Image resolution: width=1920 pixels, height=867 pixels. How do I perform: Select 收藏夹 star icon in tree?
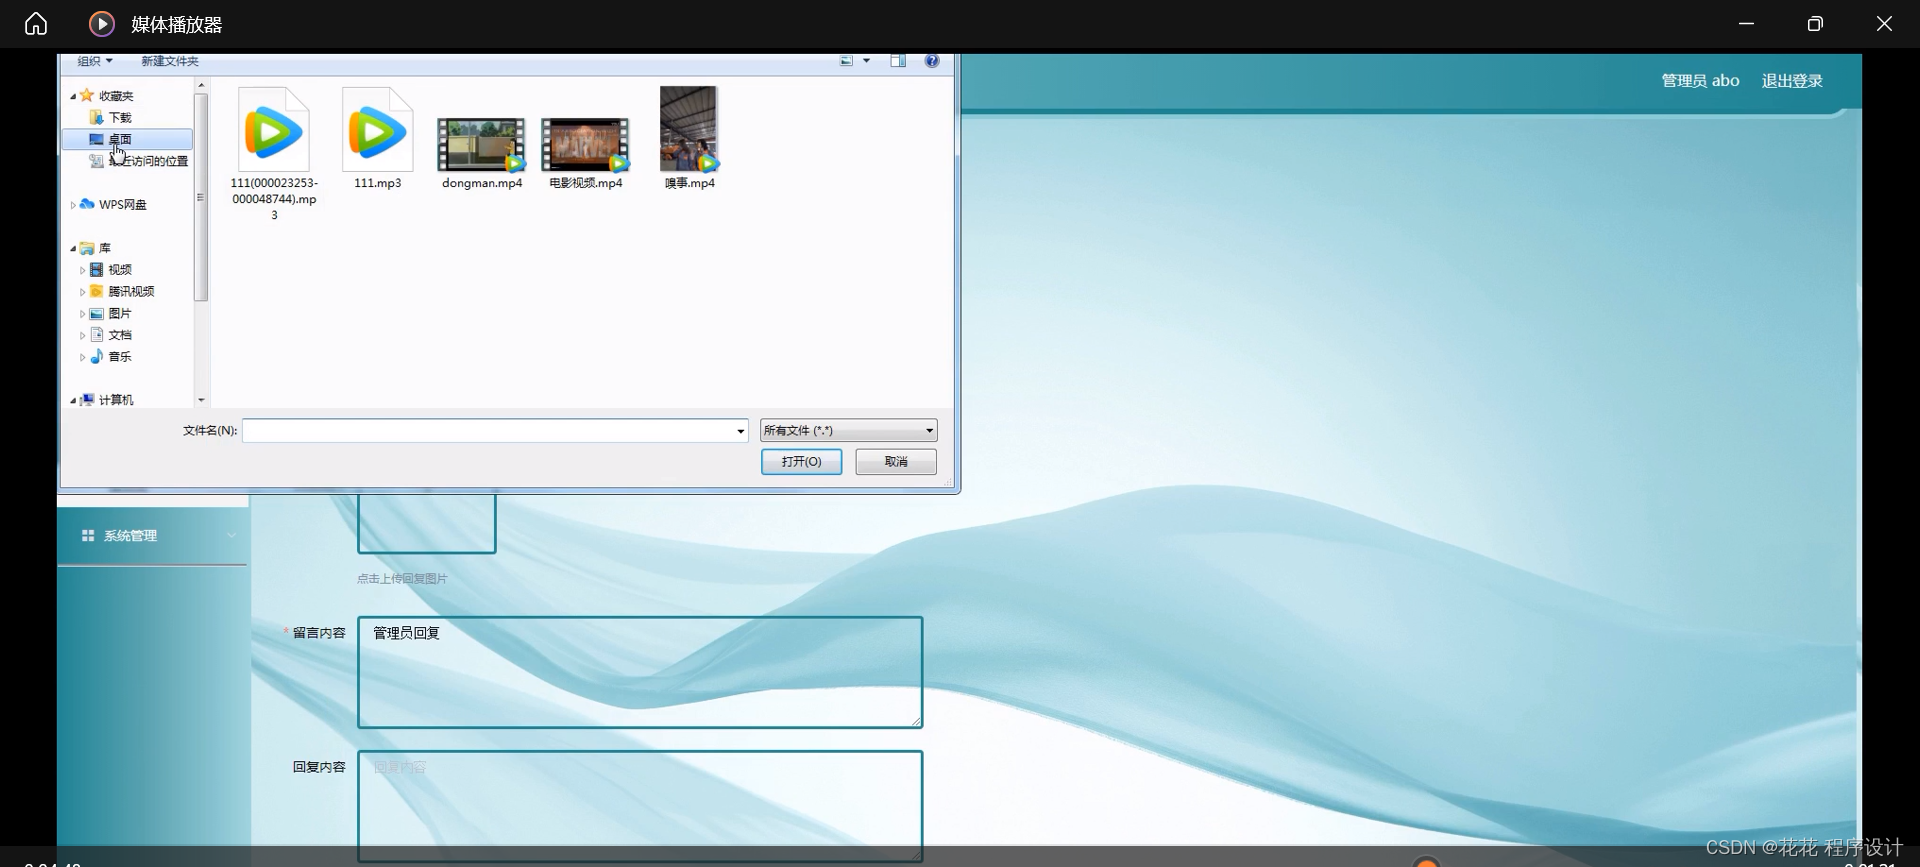pos(87,95)
